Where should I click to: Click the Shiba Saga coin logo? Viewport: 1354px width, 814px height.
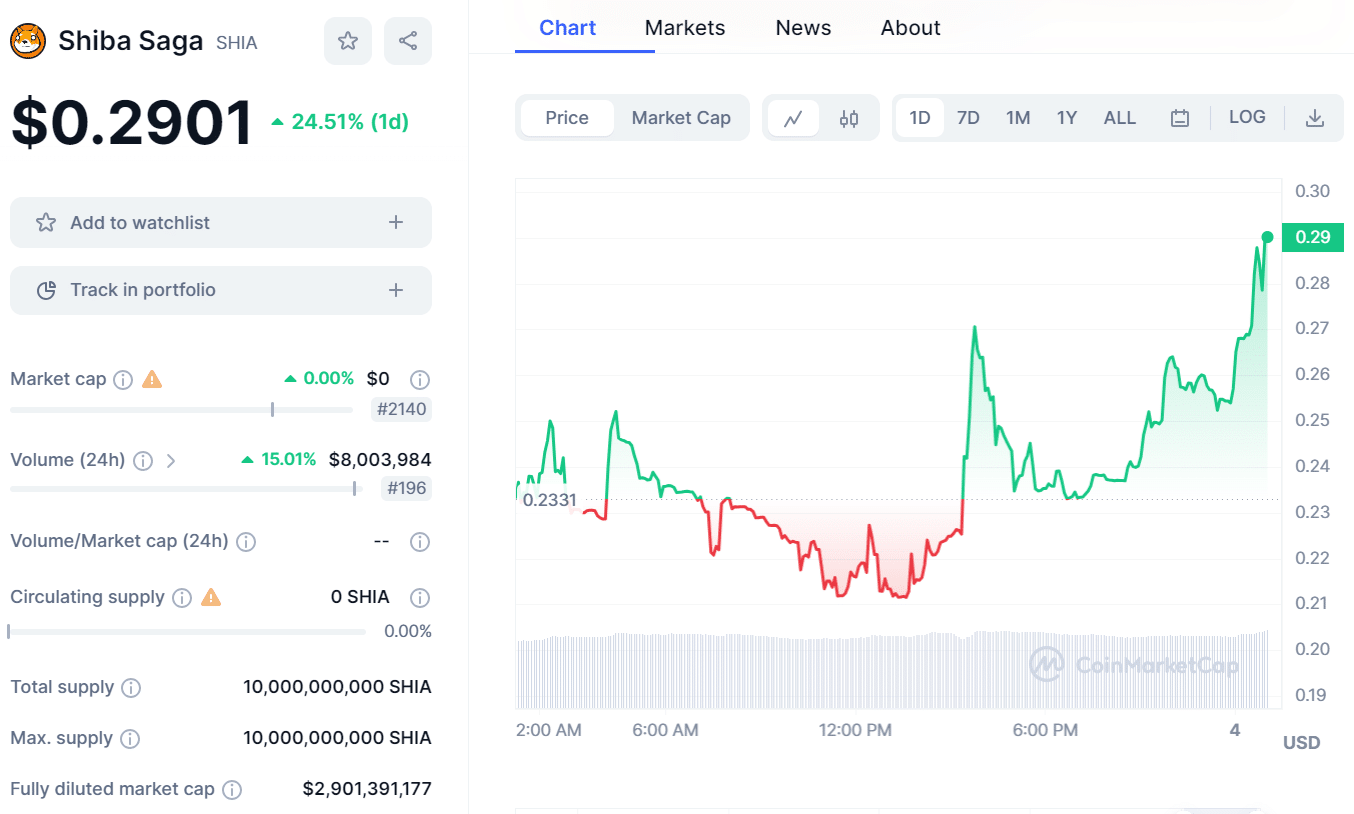[28, 41]
